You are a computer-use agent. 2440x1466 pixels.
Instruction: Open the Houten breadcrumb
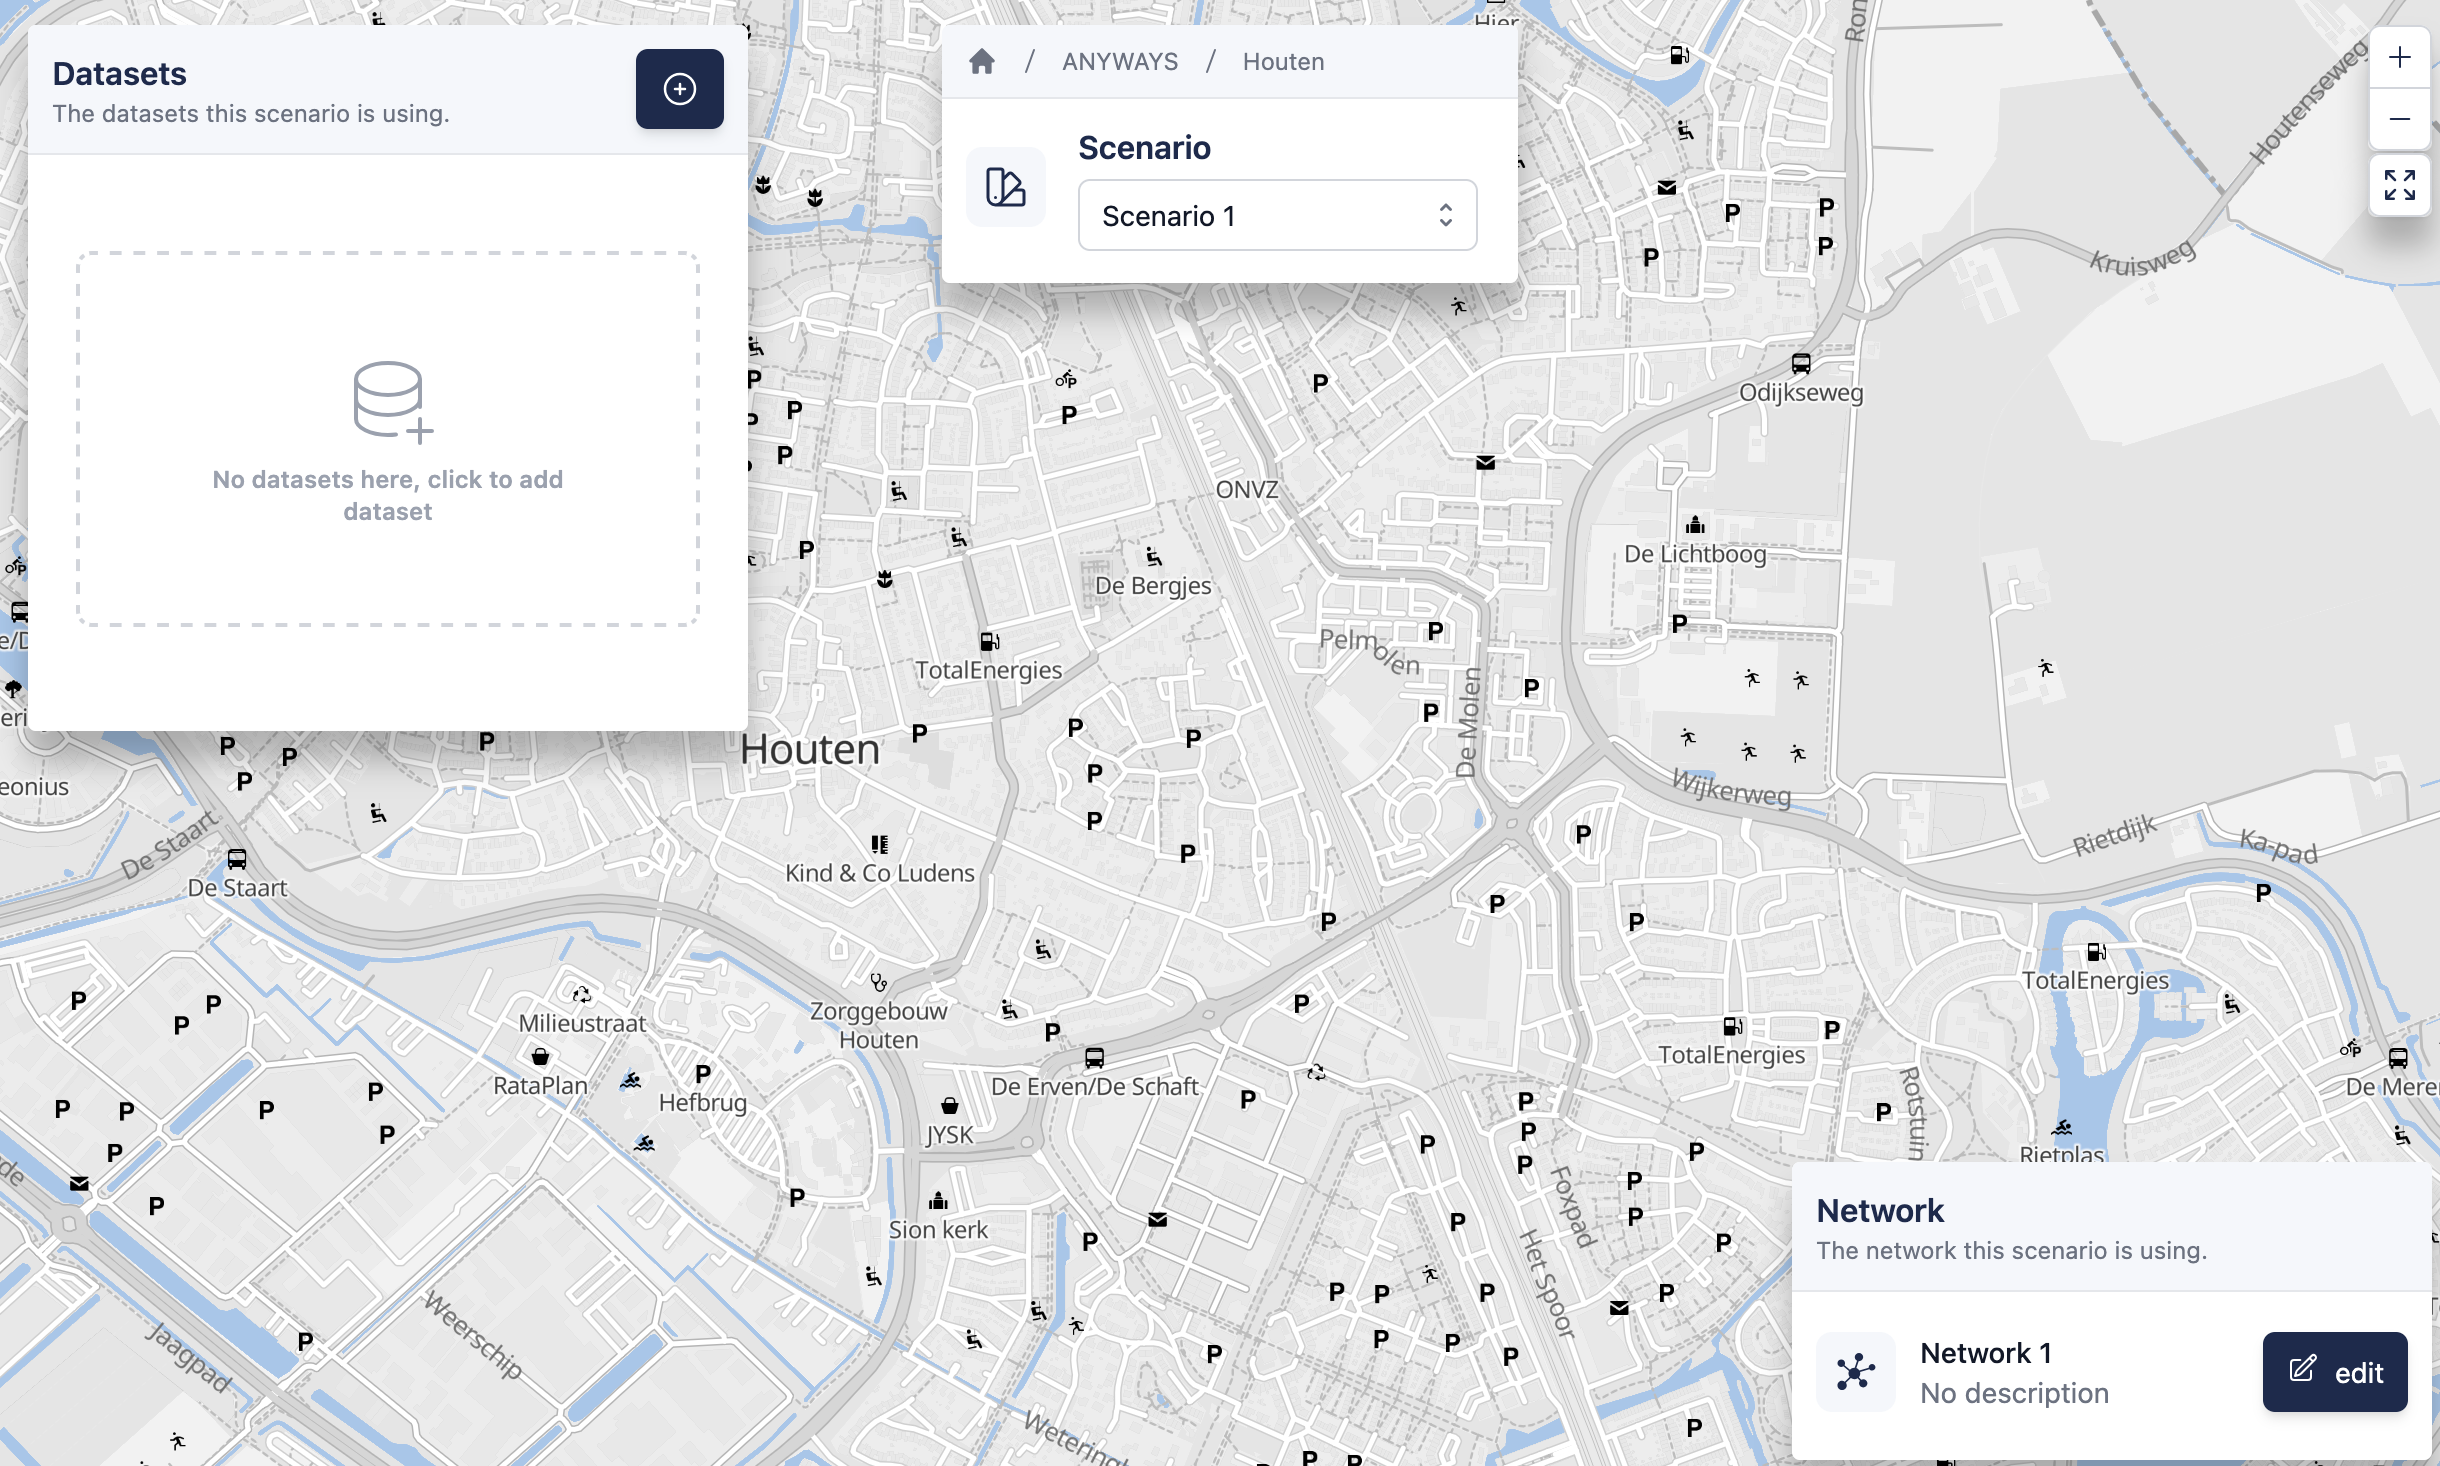pos(1282,62)
